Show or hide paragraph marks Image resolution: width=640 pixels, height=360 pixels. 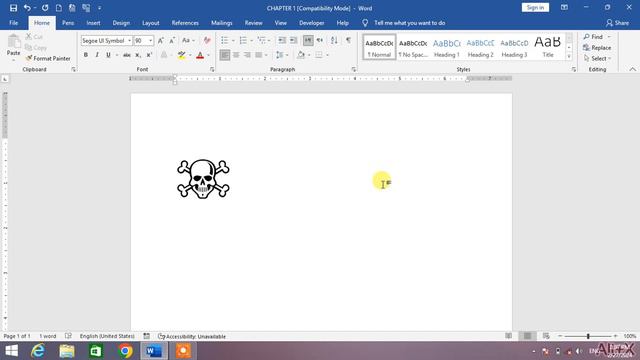coord(348,40)
